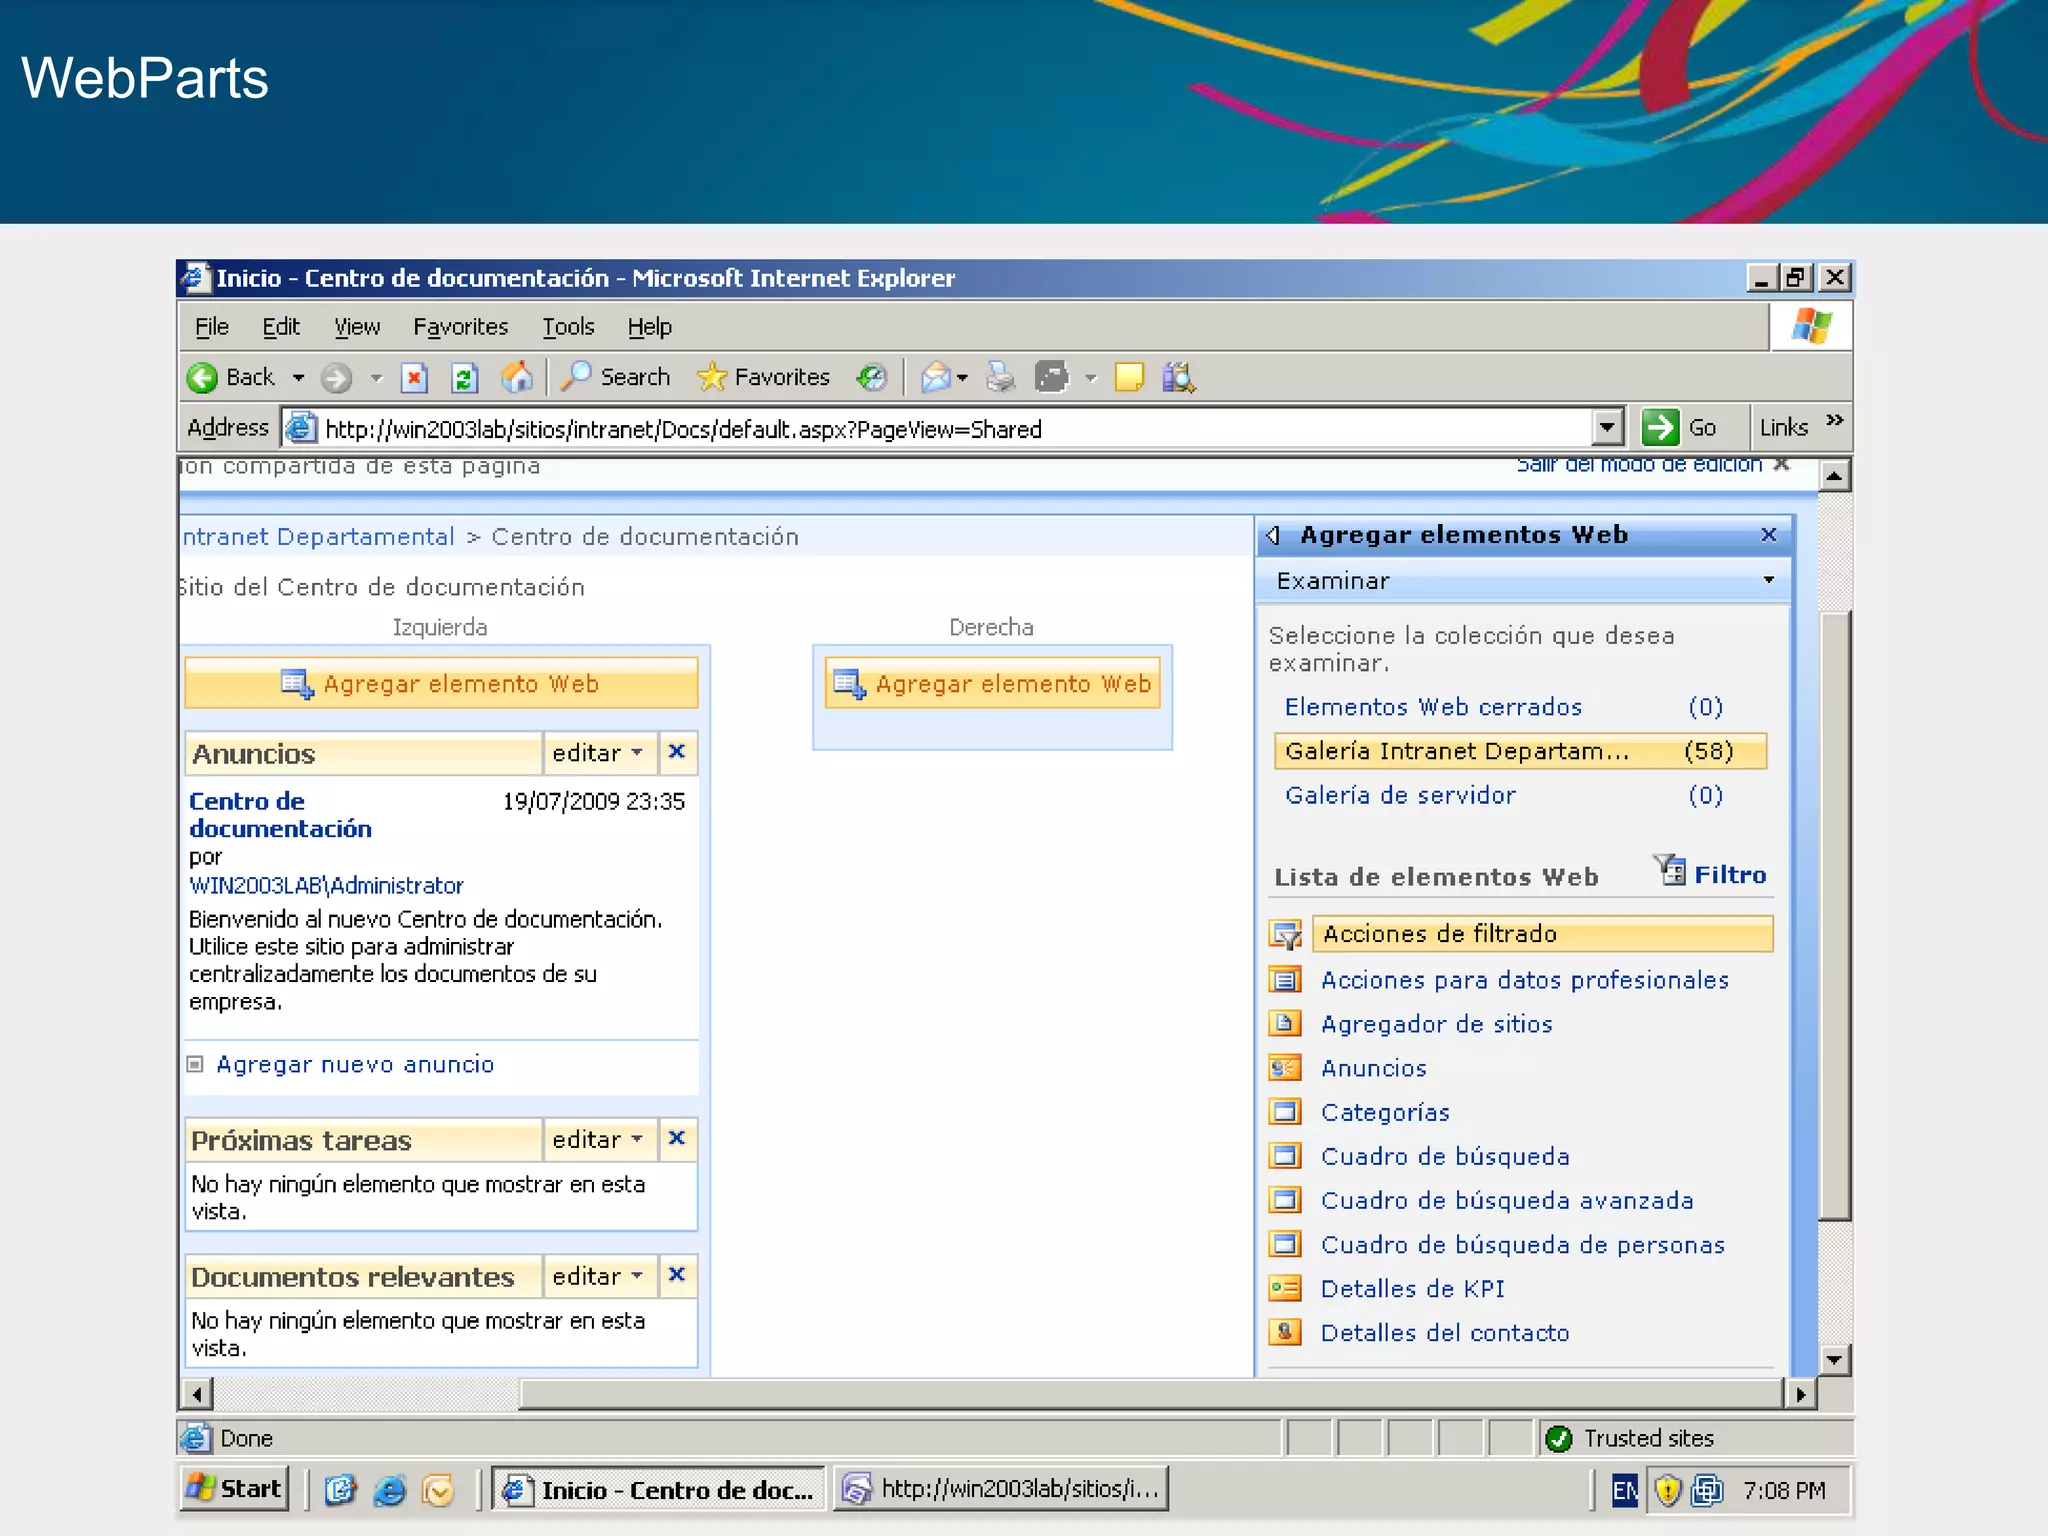Image resolution: width=2048 pixels, height=1536 pixels.
Task: Click Agregar elemento Web in Derecha zone
Action: pos(993,684)
